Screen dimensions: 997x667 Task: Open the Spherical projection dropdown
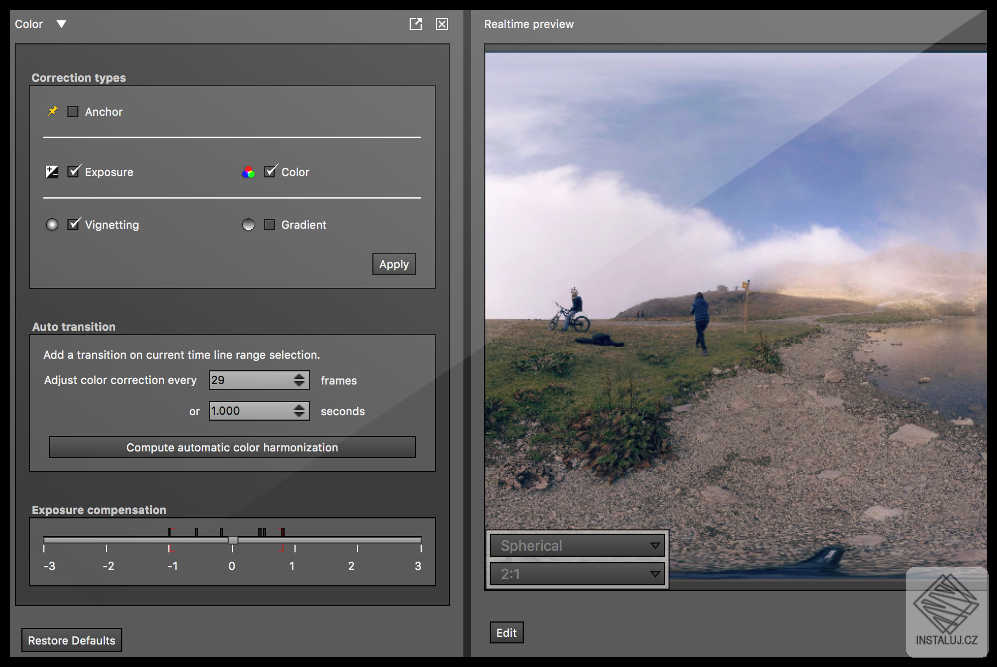[x=577, y=546]
